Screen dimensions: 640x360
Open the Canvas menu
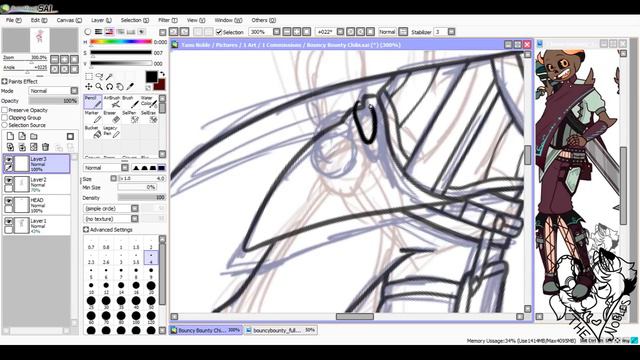pyautogui.click(x=69, y=20)
